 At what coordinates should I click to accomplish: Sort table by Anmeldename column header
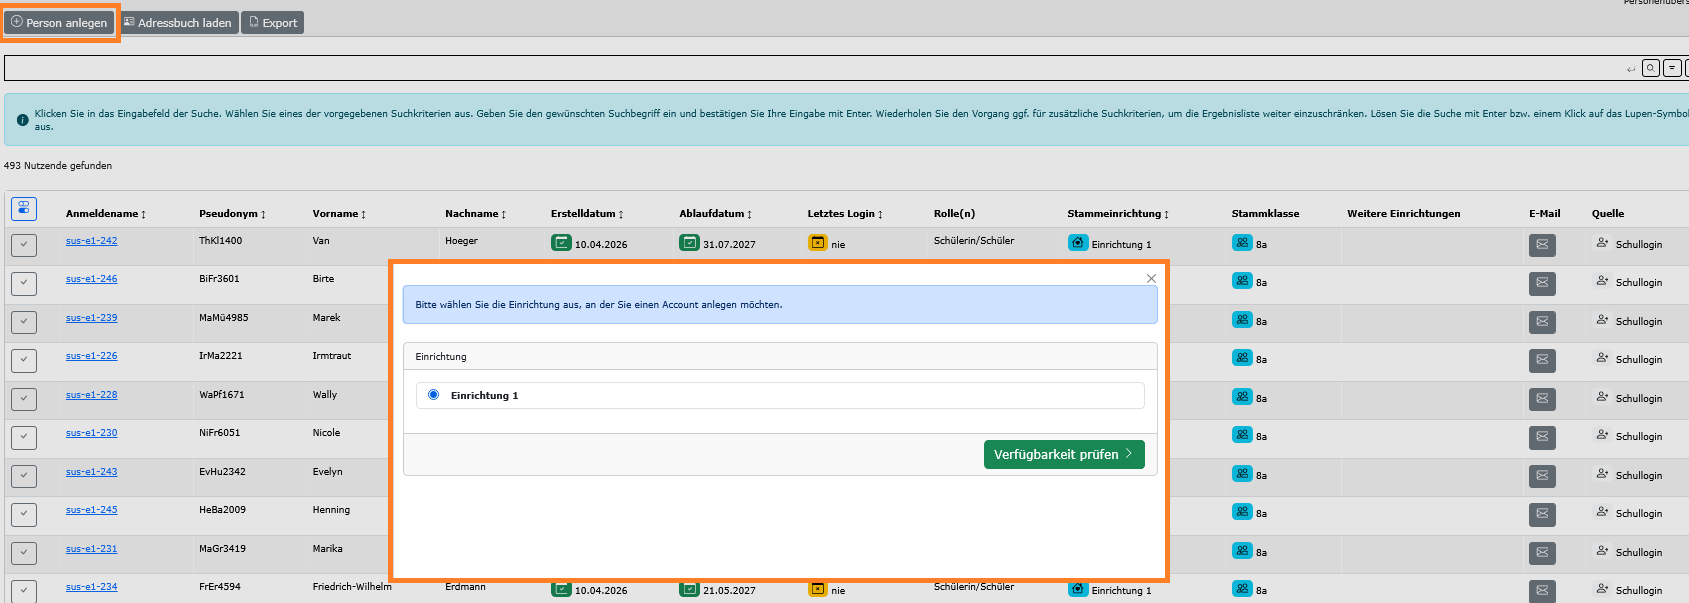tap(106, 214)
